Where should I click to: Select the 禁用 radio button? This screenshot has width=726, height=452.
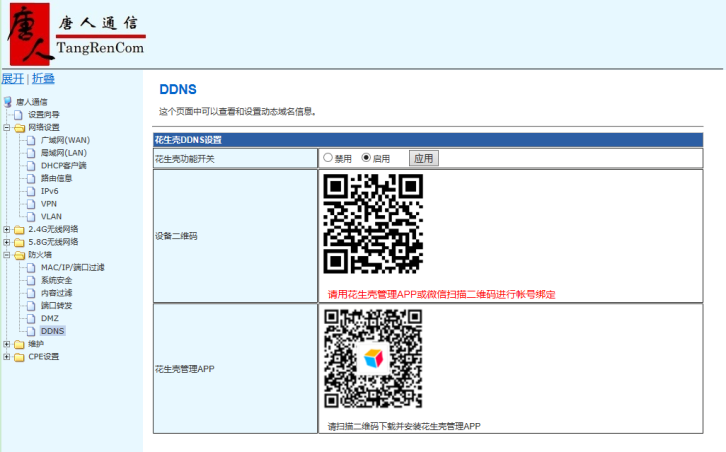click(x=328, y=158)
